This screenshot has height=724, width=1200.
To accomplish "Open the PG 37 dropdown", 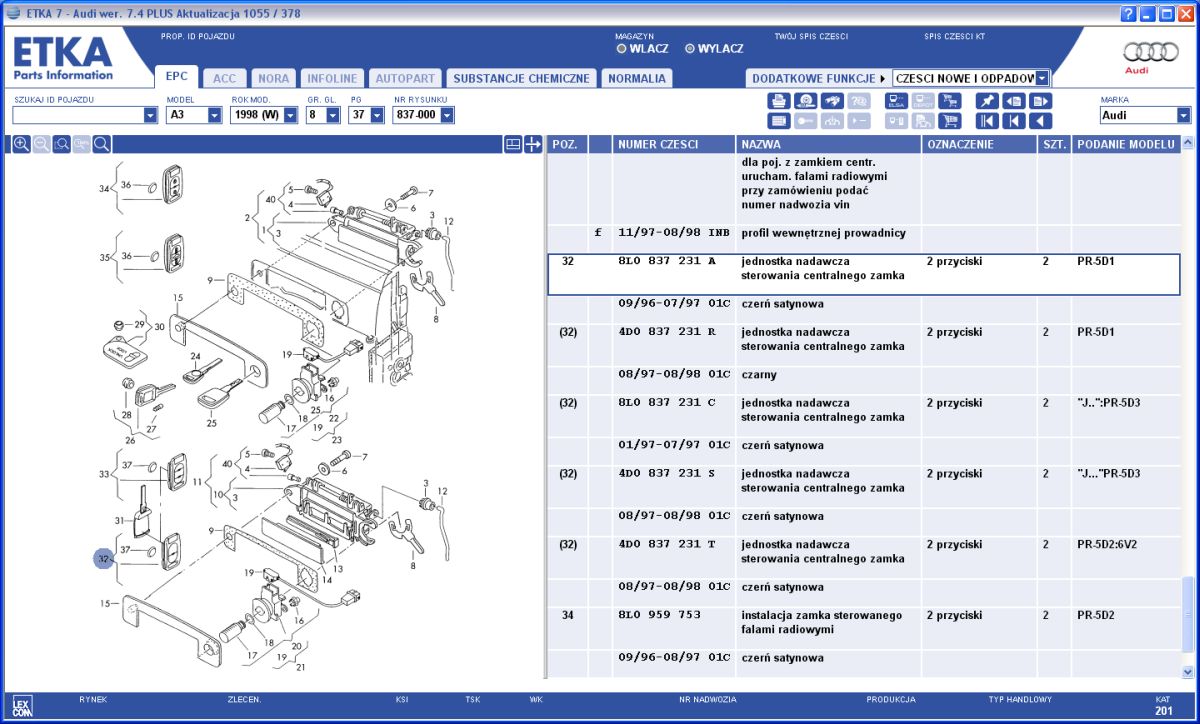I will [x=377, y=115].
